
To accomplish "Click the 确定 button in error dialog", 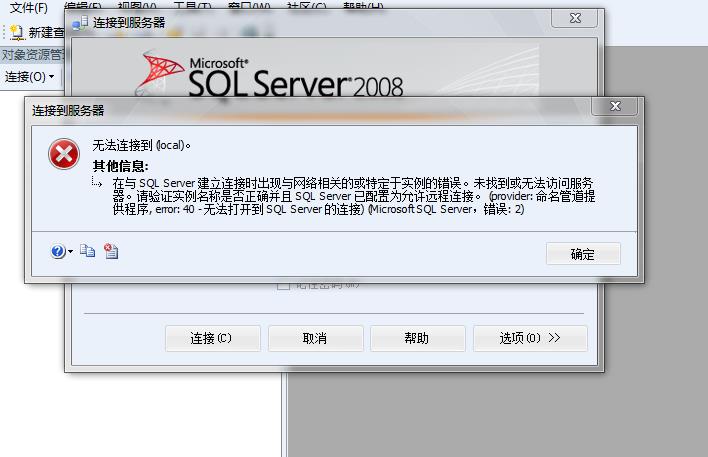I will click(583, 254).
